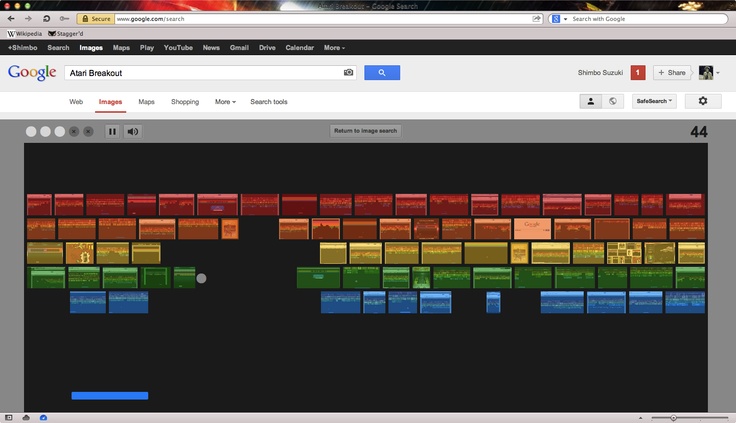Open the SafeSearch dropdown
This screenshot has width=736, height=423.
pos(654,101)
